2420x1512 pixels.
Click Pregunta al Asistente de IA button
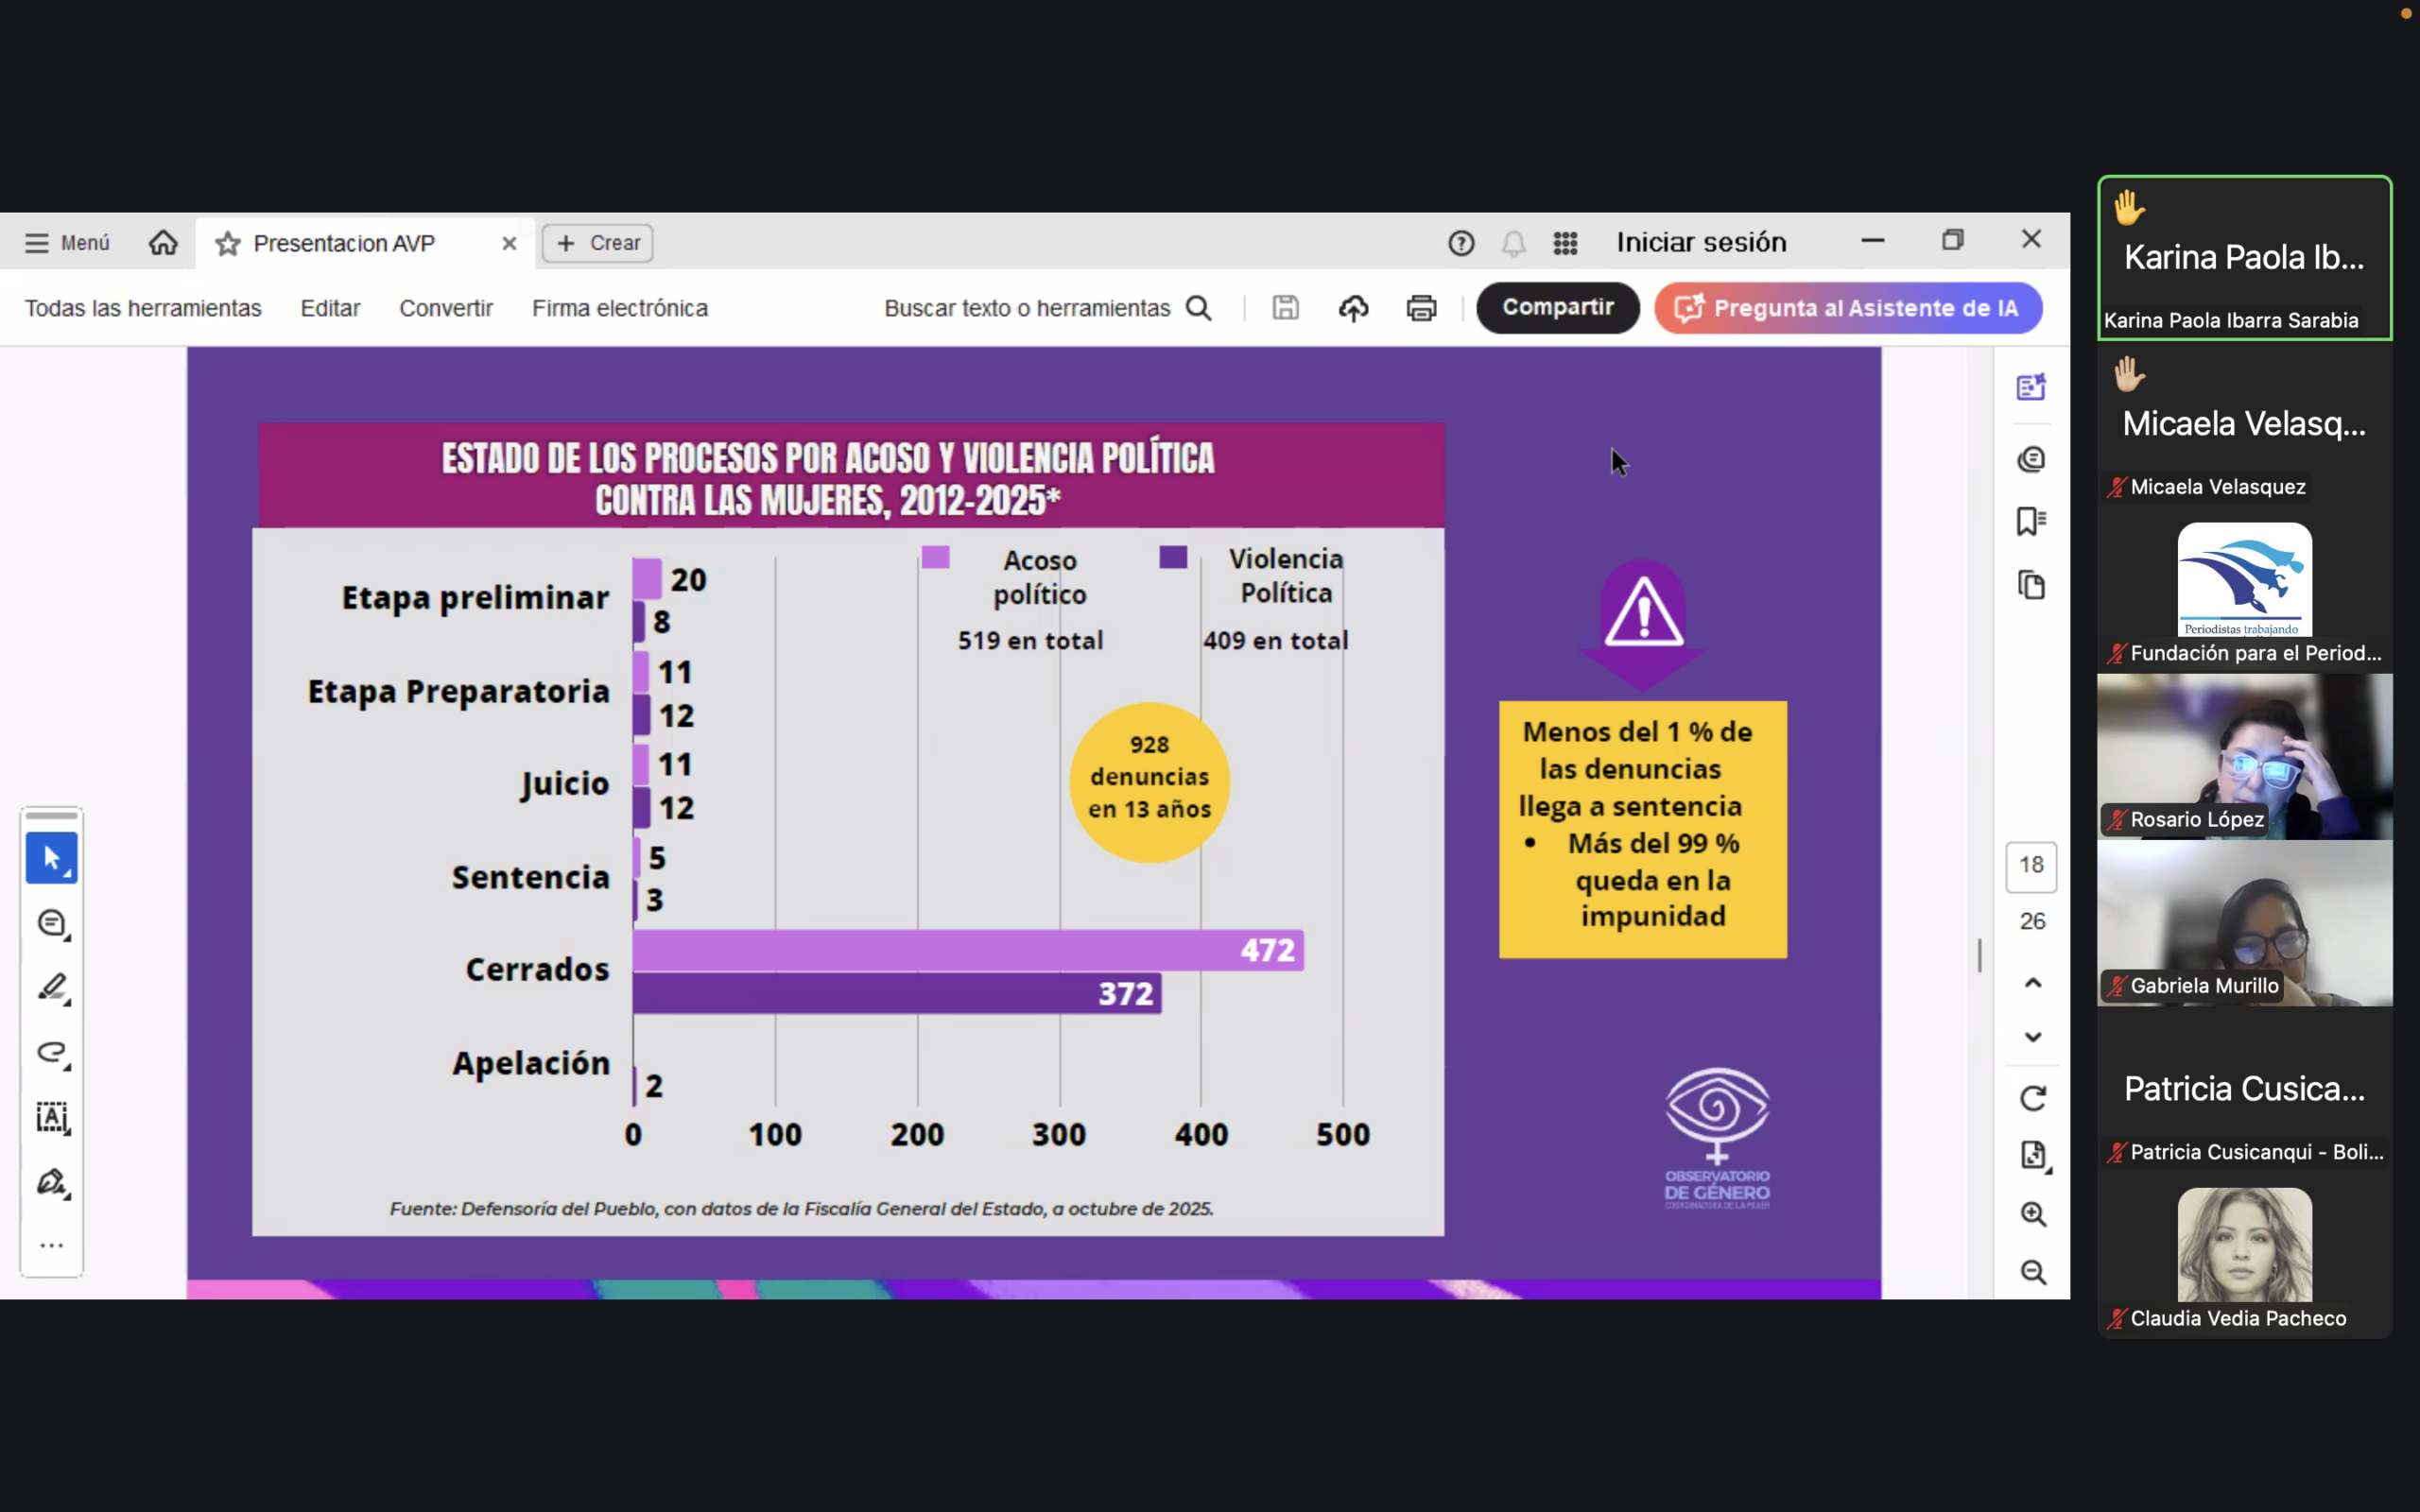pos(1847,308)
